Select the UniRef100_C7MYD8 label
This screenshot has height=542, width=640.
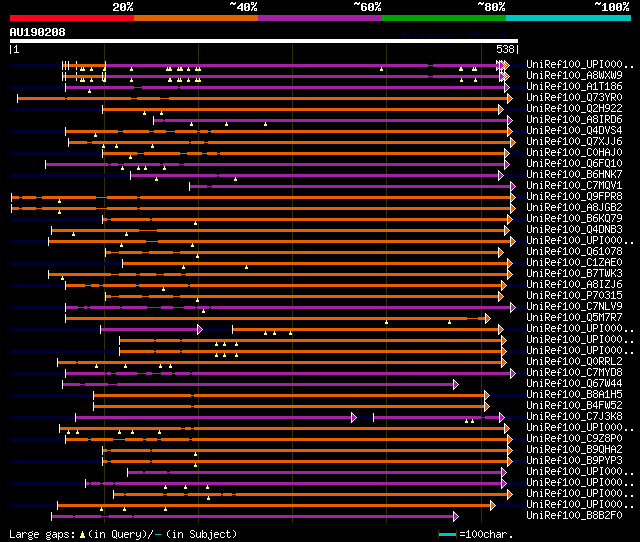574,373
